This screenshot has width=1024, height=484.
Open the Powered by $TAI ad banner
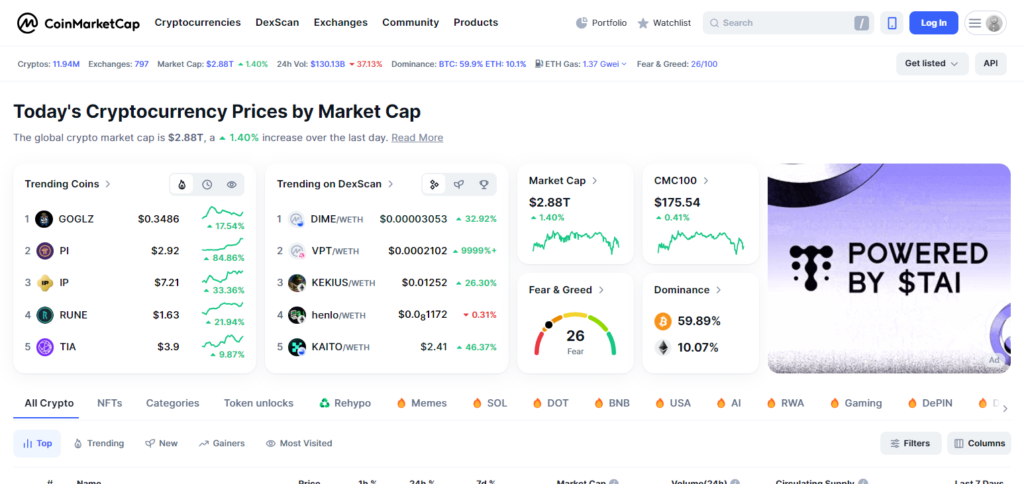[889, 268]
